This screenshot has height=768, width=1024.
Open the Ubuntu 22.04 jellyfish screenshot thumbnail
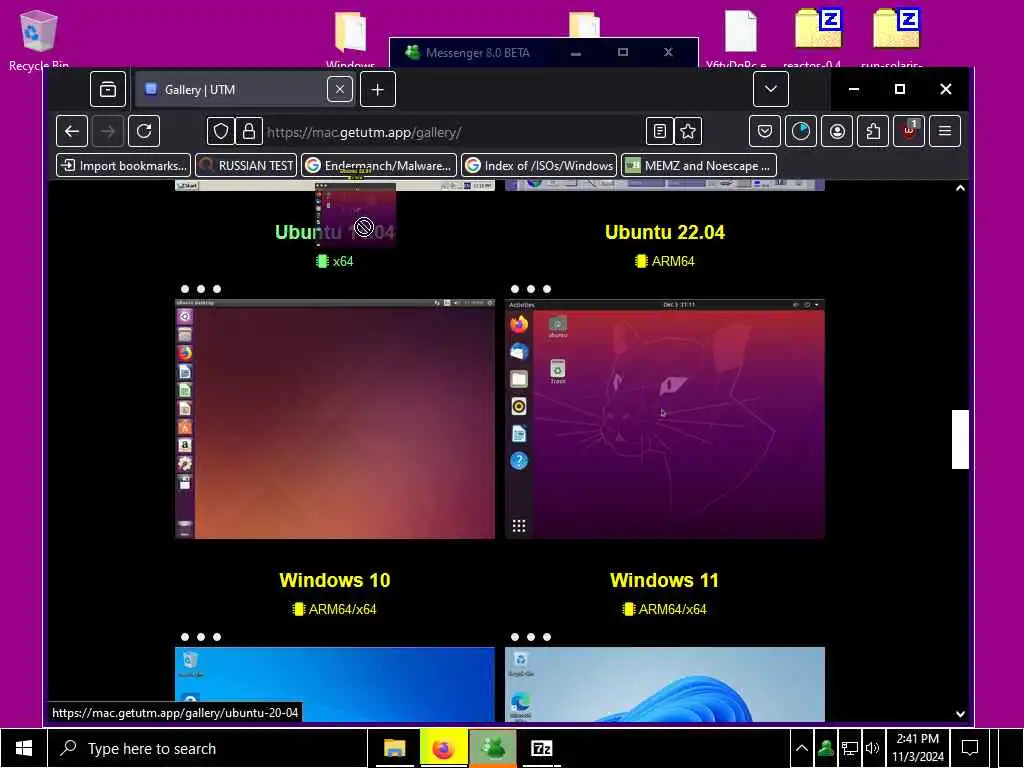point(665,419)
